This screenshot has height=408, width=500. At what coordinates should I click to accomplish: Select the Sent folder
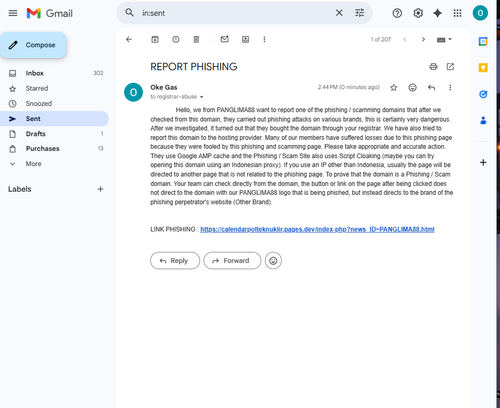54,119
